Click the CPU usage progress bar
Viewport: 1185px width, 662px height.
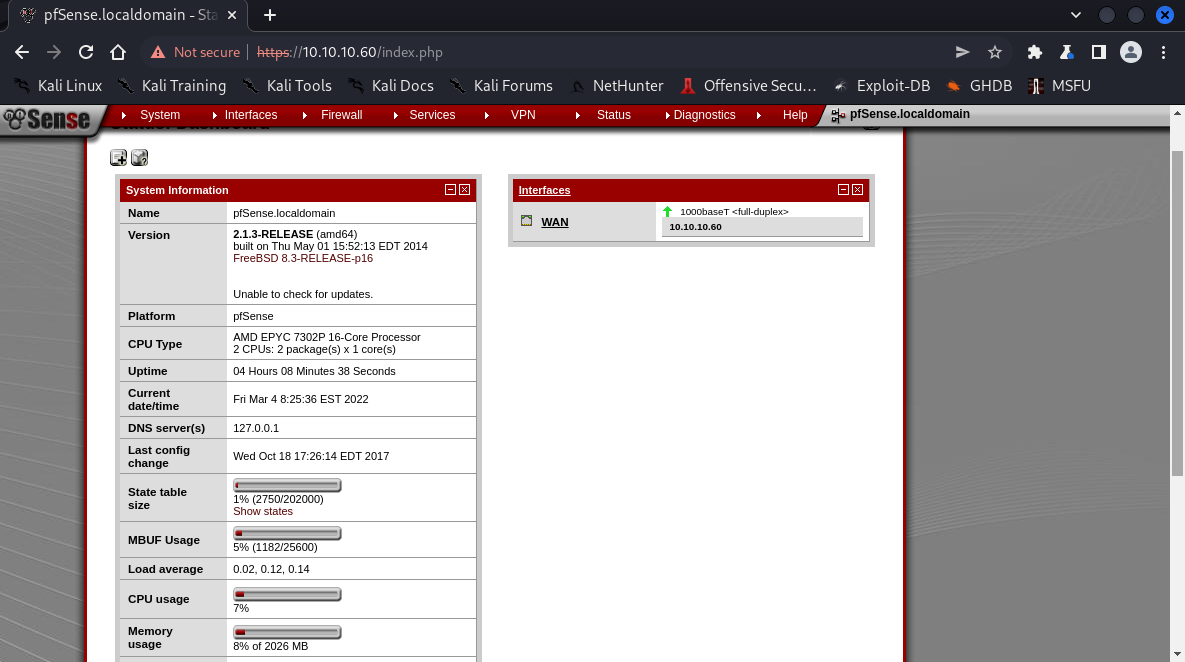coord(287,594)
